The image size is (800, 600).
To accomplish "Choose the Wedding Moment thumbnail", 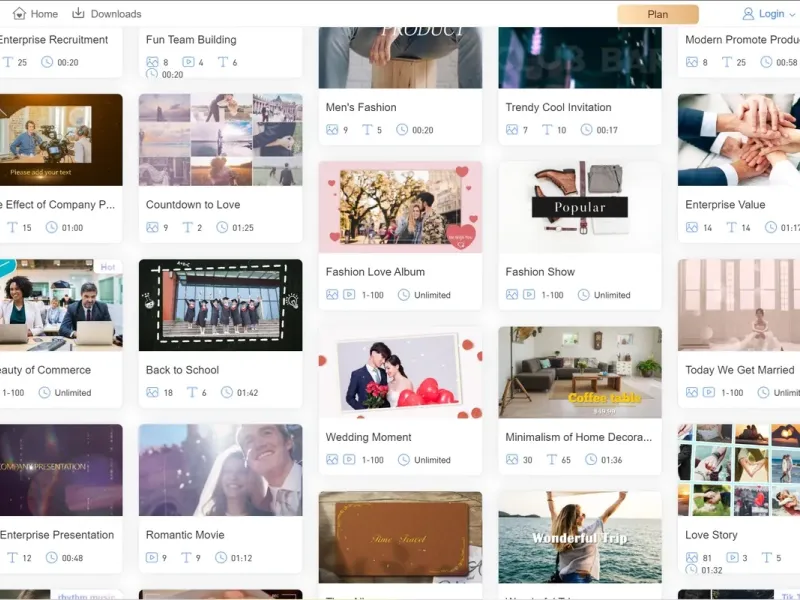I will point(401,372).
